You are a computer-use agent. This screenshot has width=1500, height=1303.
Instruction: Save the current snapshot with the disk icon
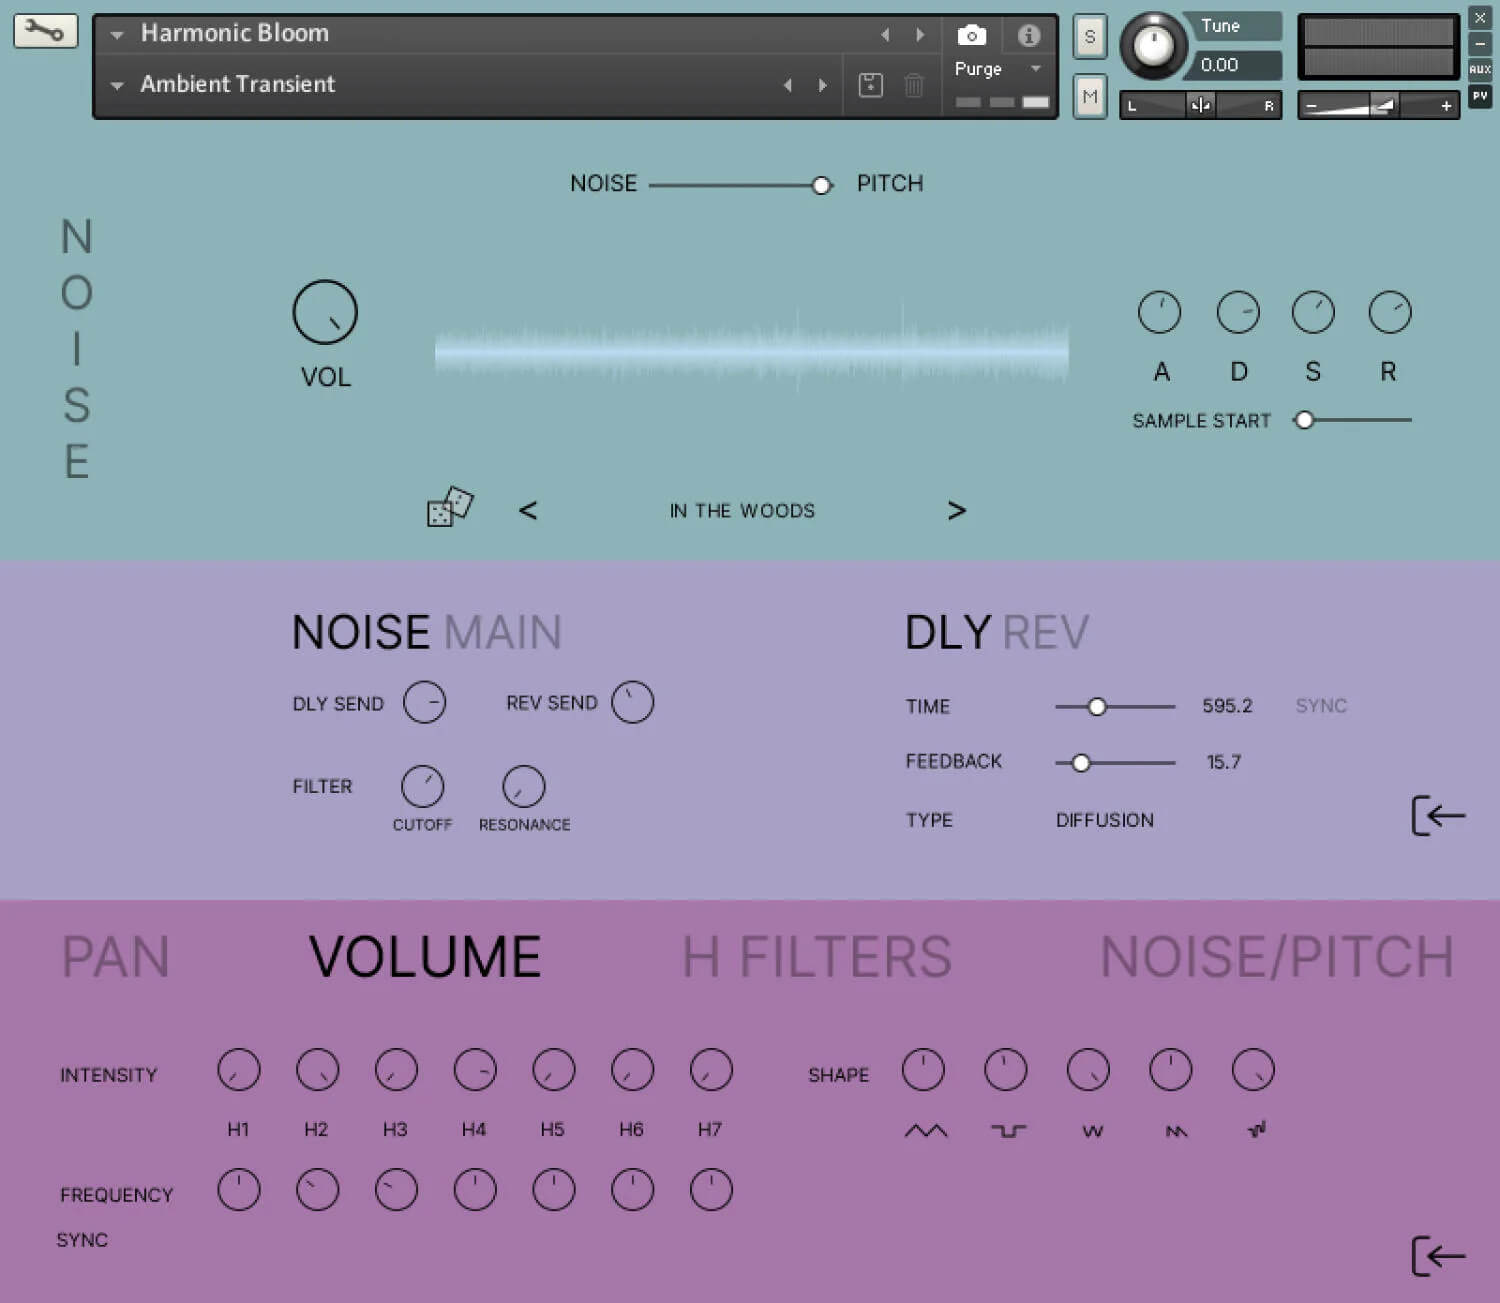coord(870,85)
